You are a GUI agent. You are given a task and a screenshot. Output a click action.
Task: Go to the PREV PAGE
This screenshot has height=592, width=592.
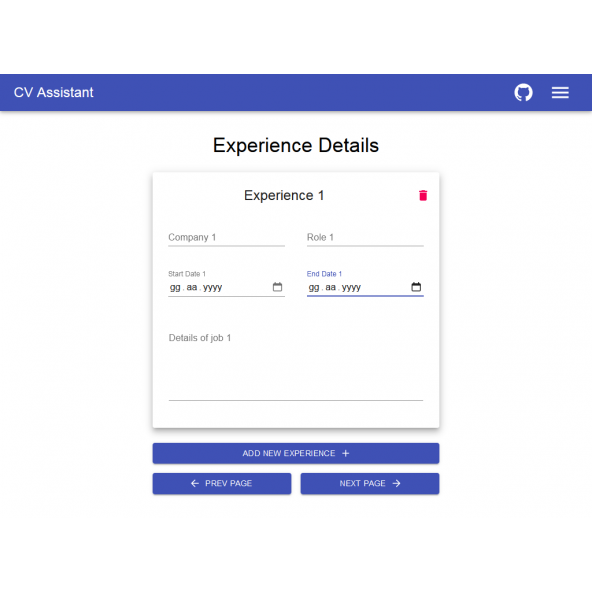[222, 484]
